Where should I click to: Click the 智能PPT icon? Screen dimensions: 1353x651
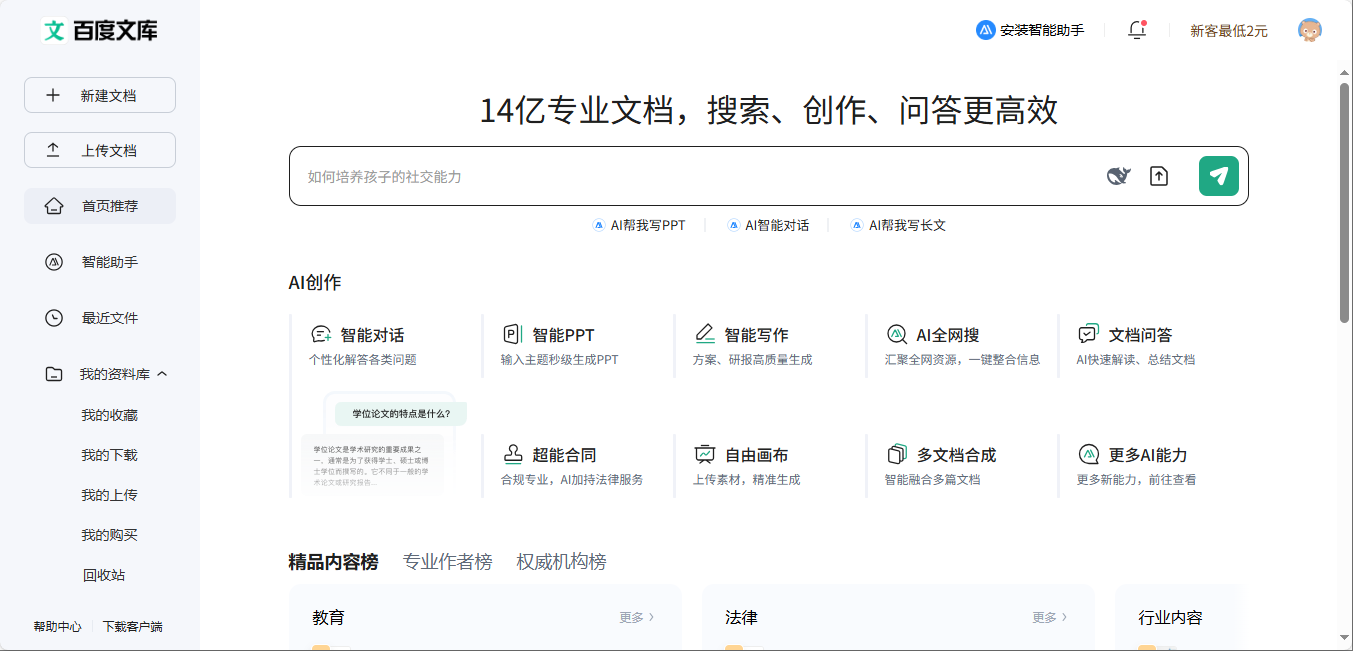[512, 334]
